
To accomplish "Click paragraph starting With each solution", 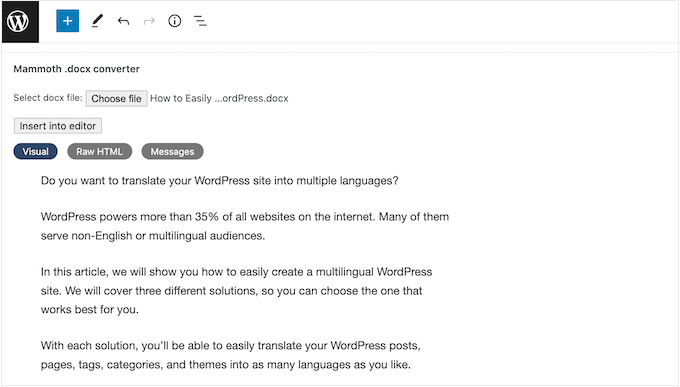I will 231,355.
